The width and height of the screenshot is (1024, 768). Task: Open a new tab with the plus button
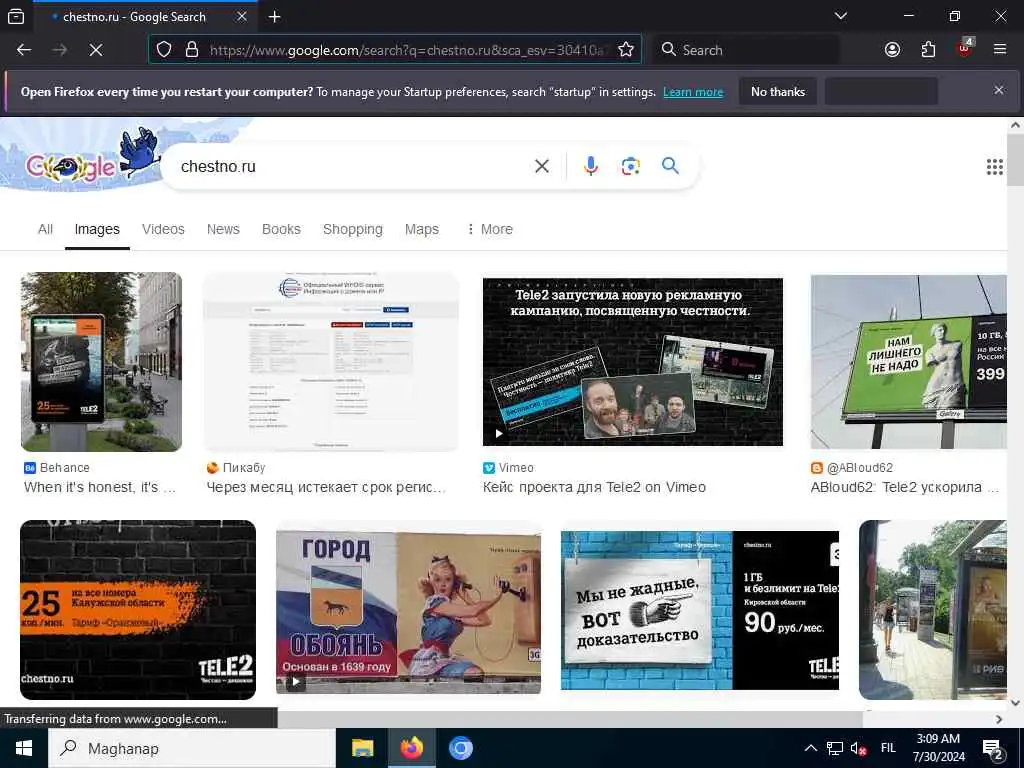coord(275,17)
